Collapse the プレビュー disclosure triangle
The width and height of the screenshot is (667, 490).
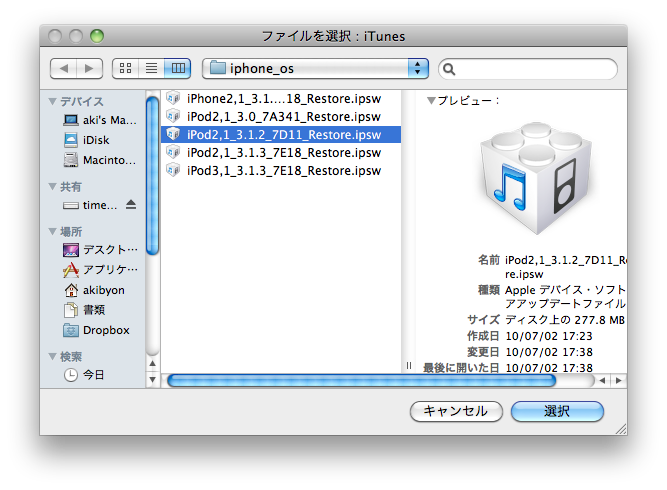click(431, 101)
